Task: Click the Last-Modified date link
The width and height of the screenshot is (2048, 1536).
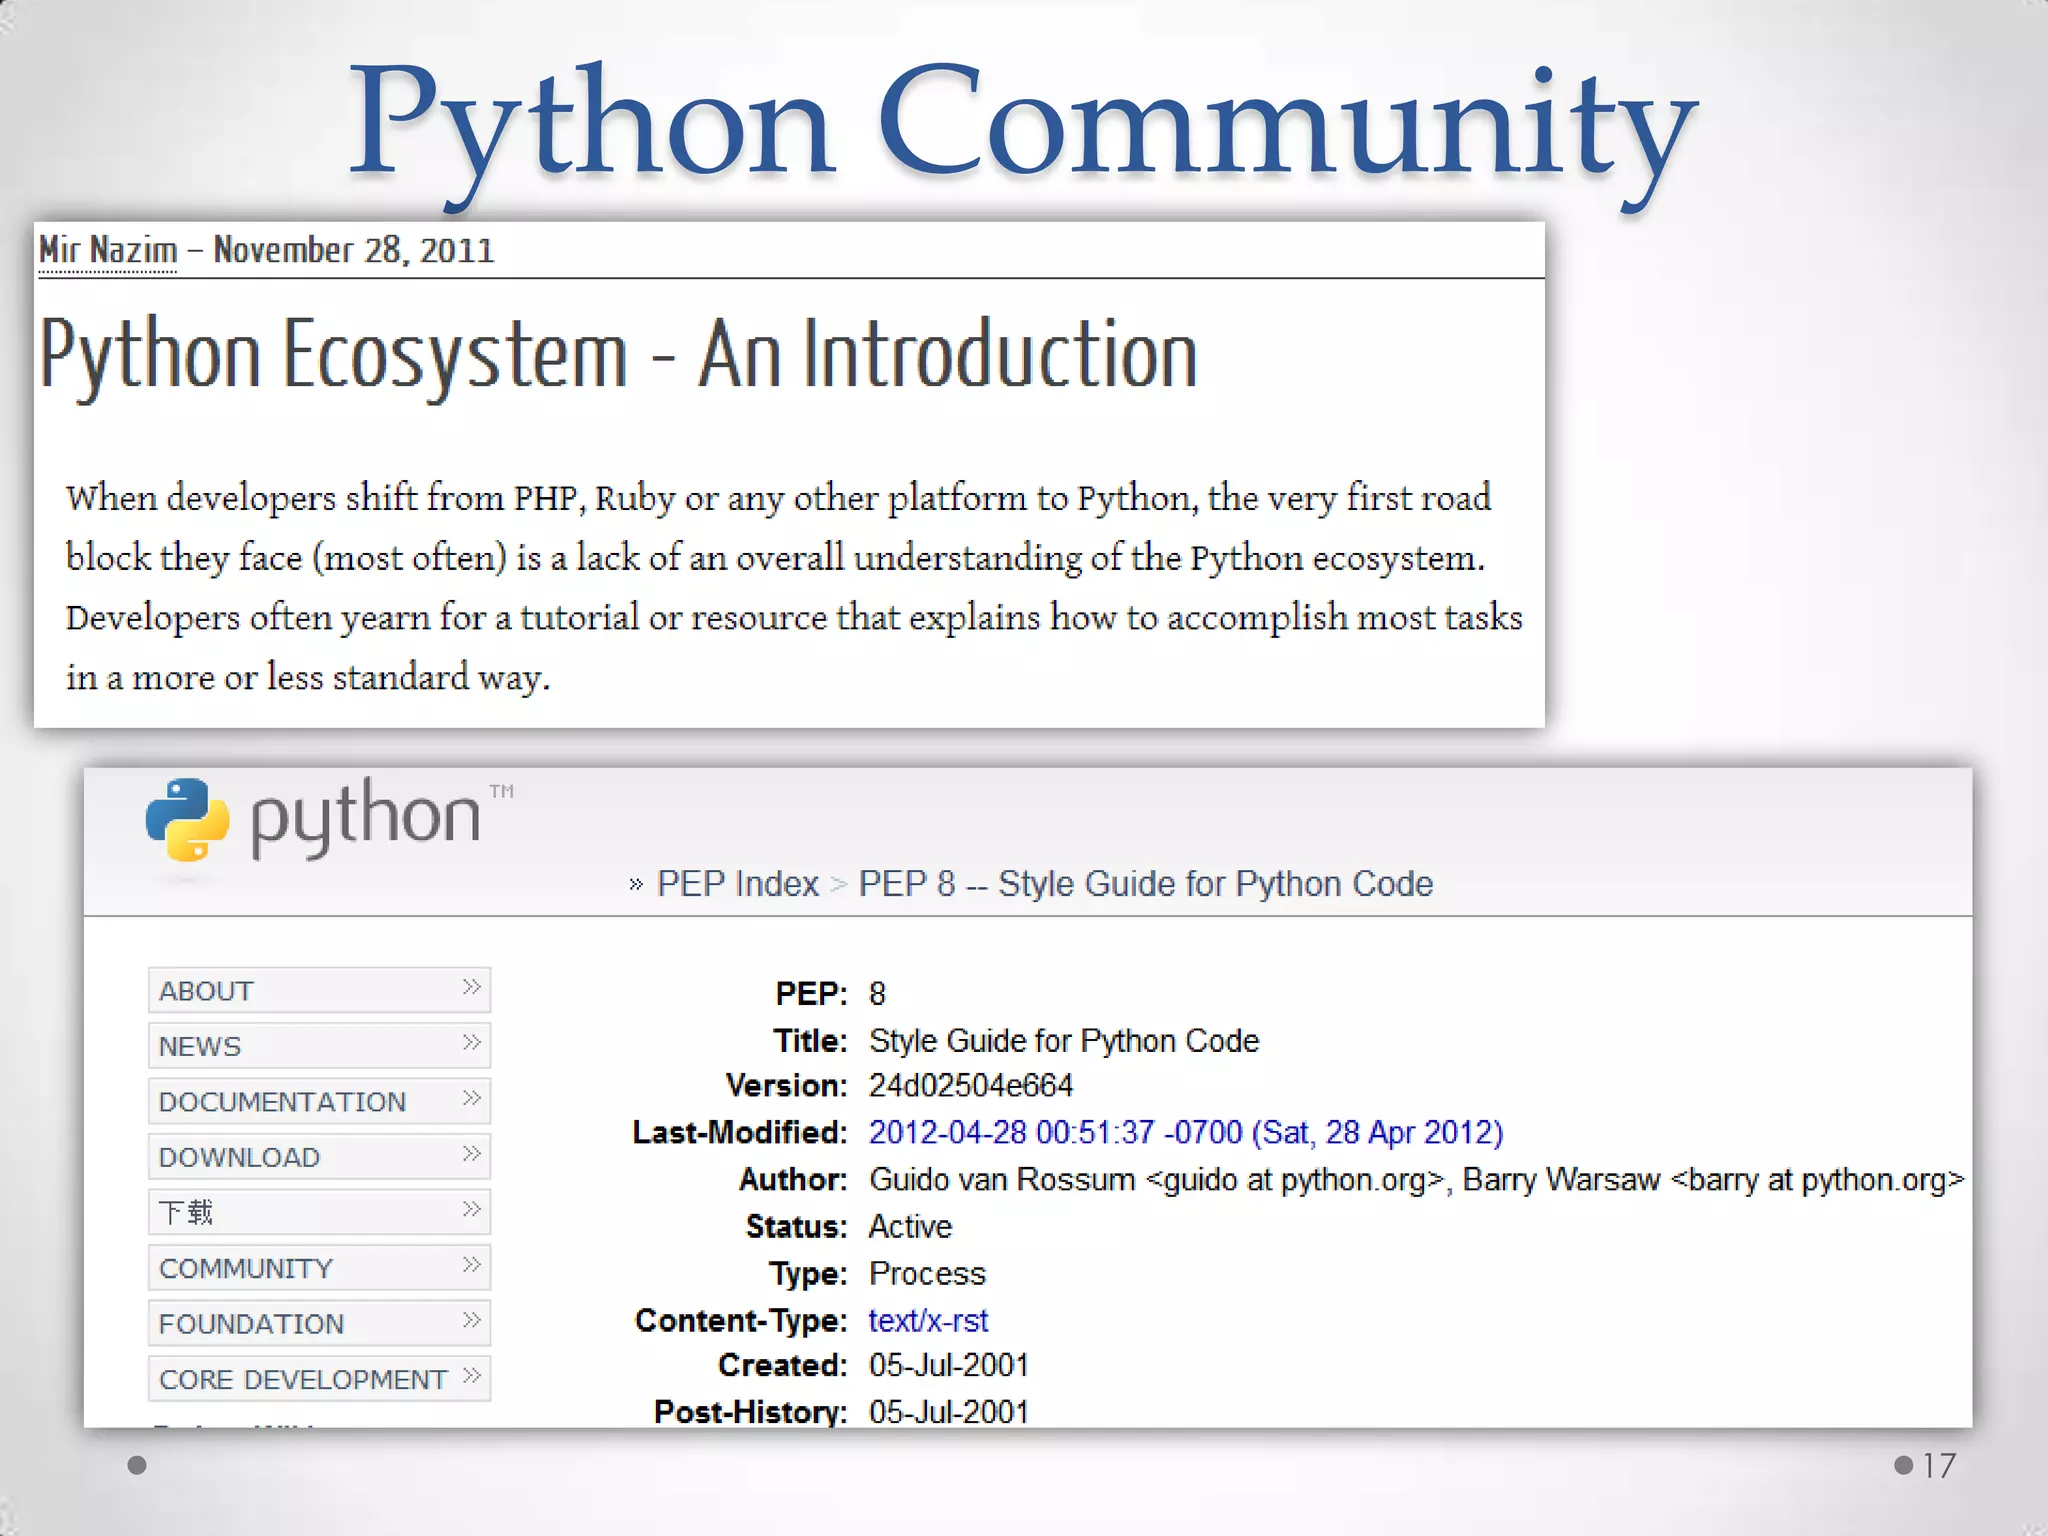Action: click(x=1185, y=1132)
